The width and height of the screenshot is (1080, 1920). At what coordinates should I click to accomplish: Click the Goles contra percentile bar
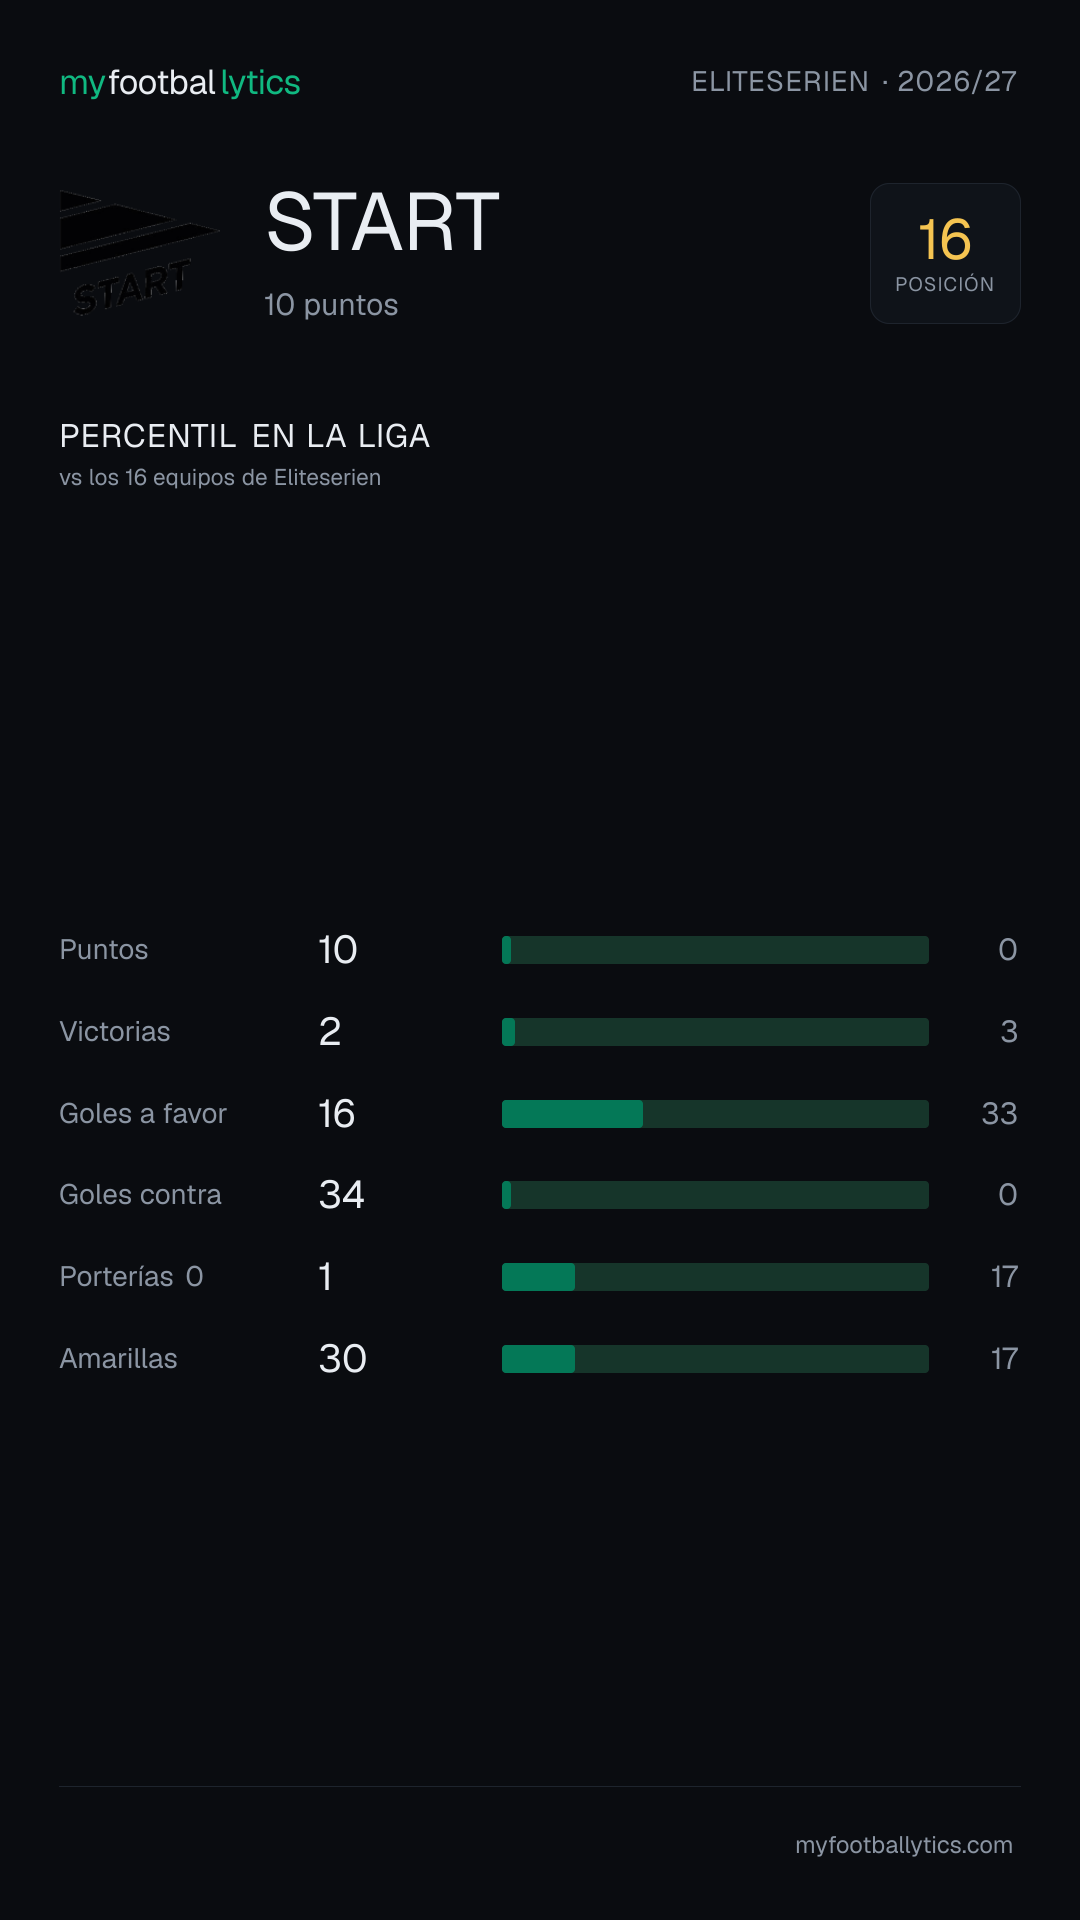point(715,1195)
